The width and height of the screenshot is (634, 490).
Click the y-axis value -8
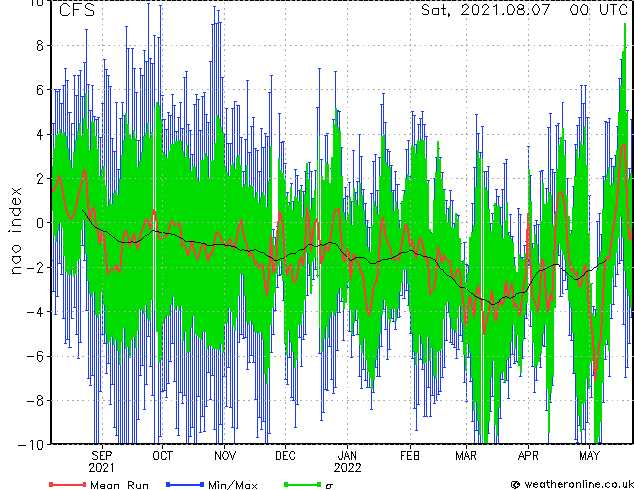tap(34, 401)
